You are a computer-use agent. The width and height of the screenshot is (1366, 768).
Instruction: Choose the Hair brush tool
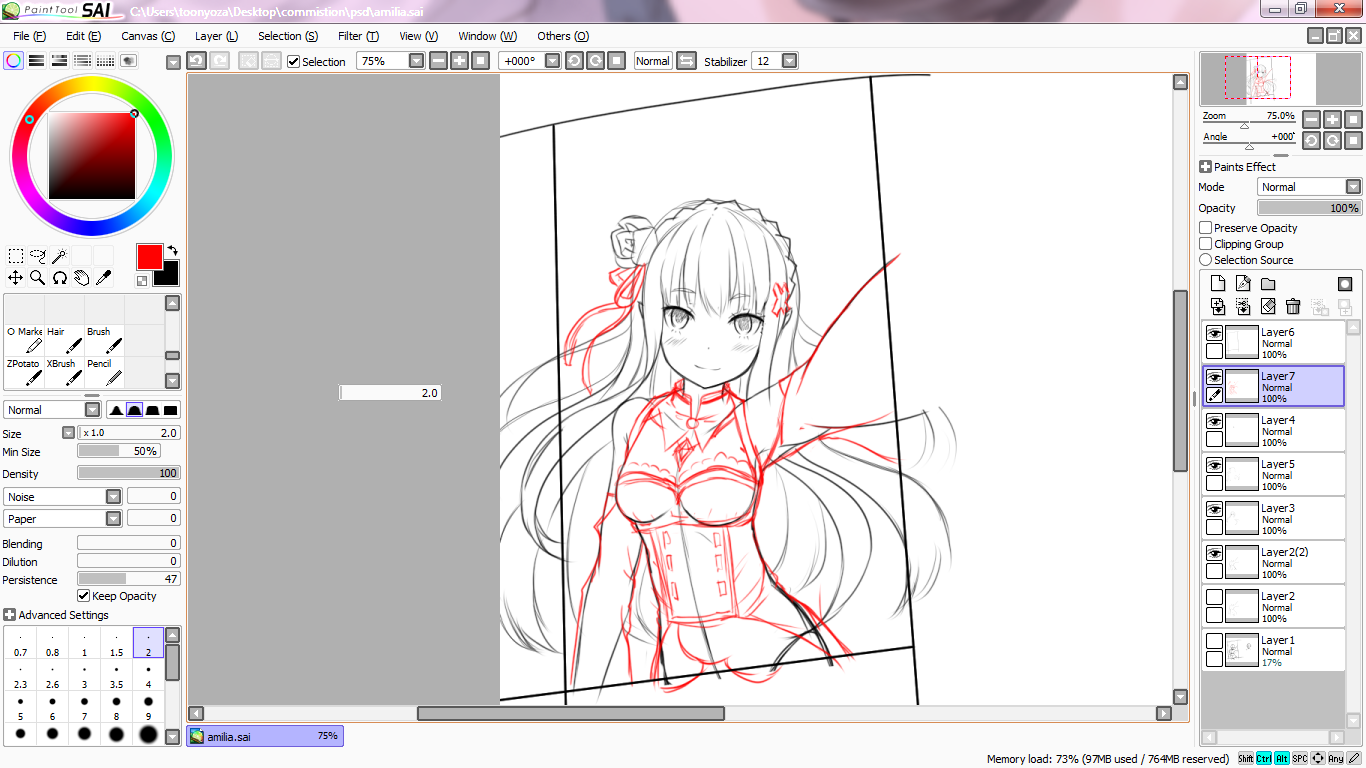pyautogui.click(x=65, y=340)
